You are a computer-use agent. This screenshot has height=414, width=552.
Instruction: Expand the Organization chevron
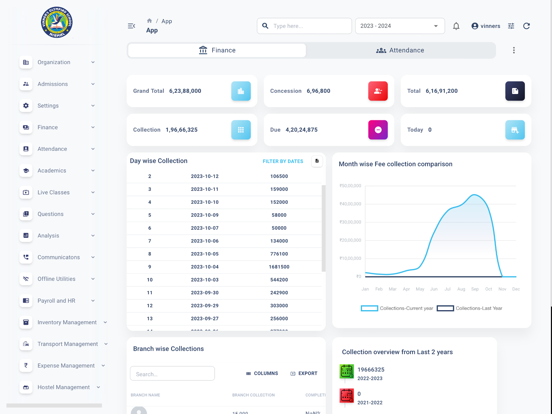point(93,62)
